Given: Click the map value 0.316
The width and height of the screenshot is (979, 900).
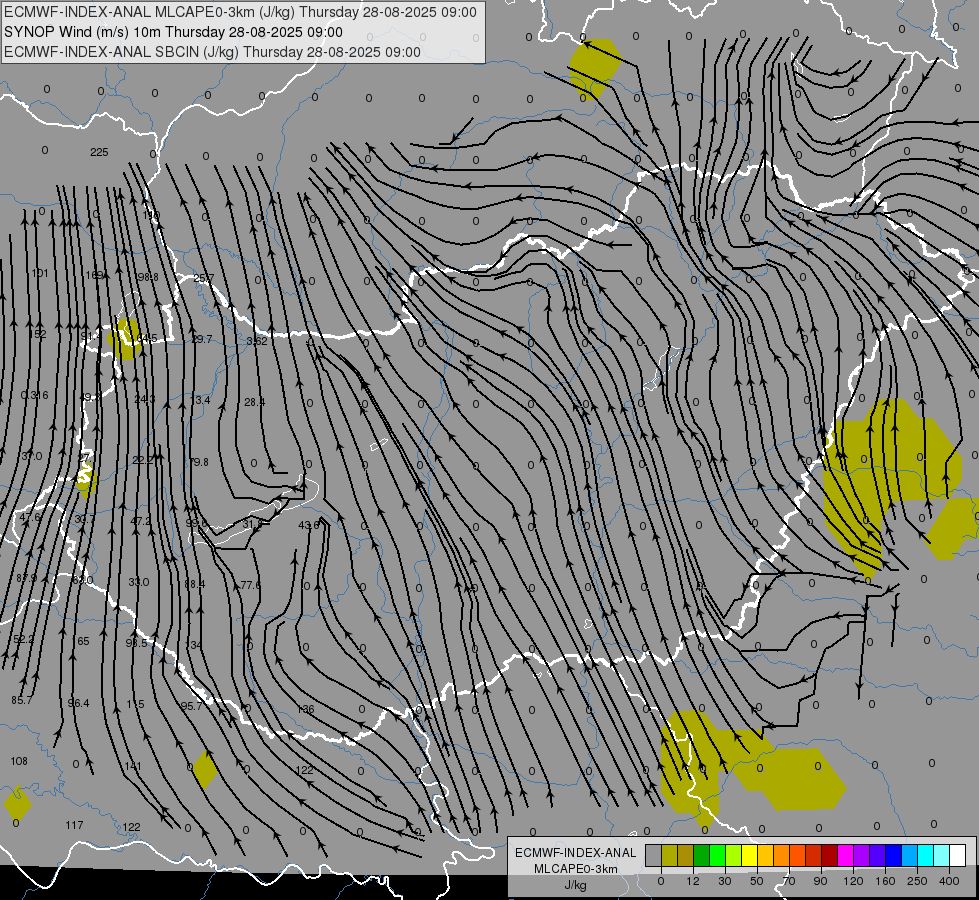Looking at the screenshot, I should (34, 395).
